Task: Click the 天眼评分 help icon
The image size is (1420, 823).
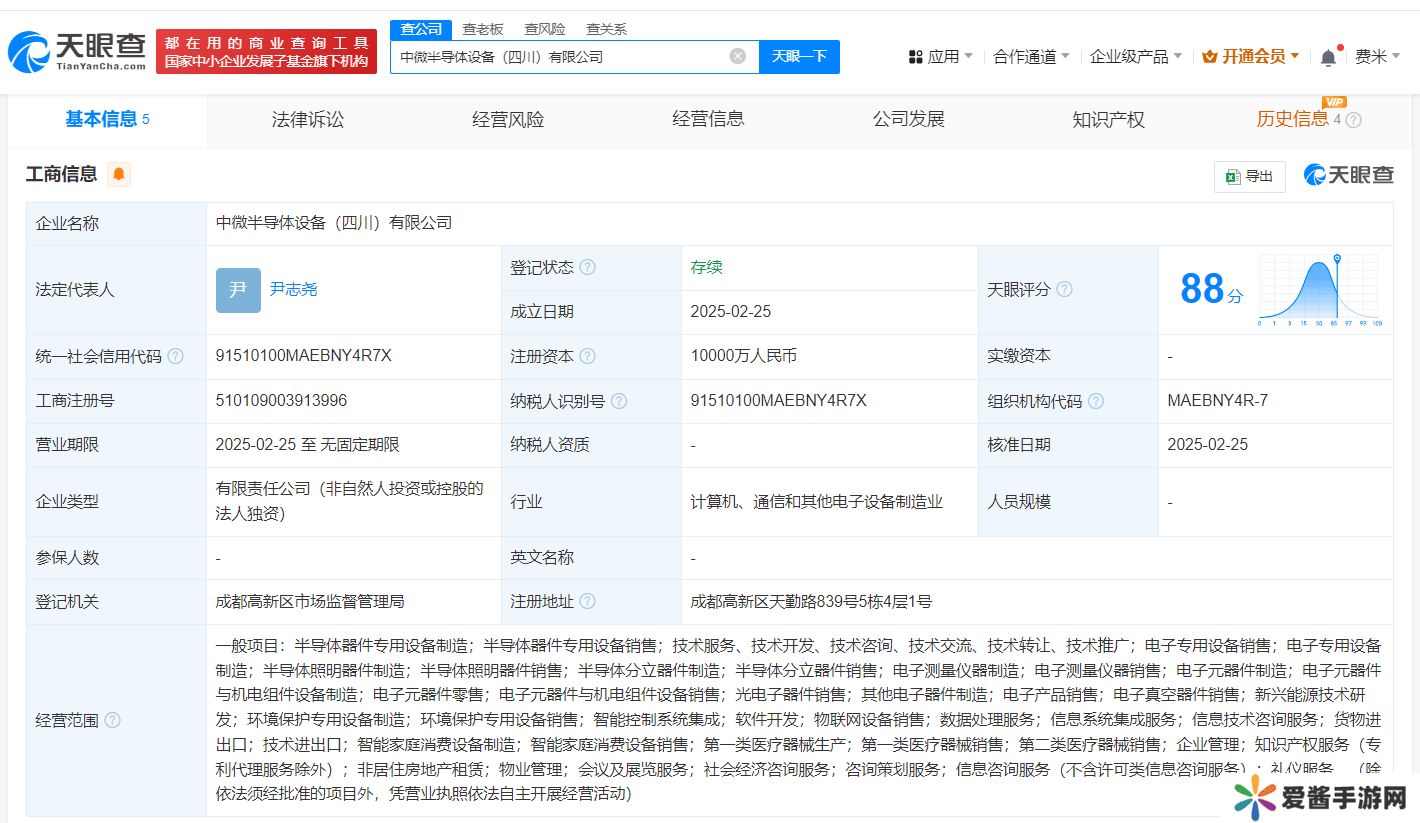Action: pos(1064,289)
